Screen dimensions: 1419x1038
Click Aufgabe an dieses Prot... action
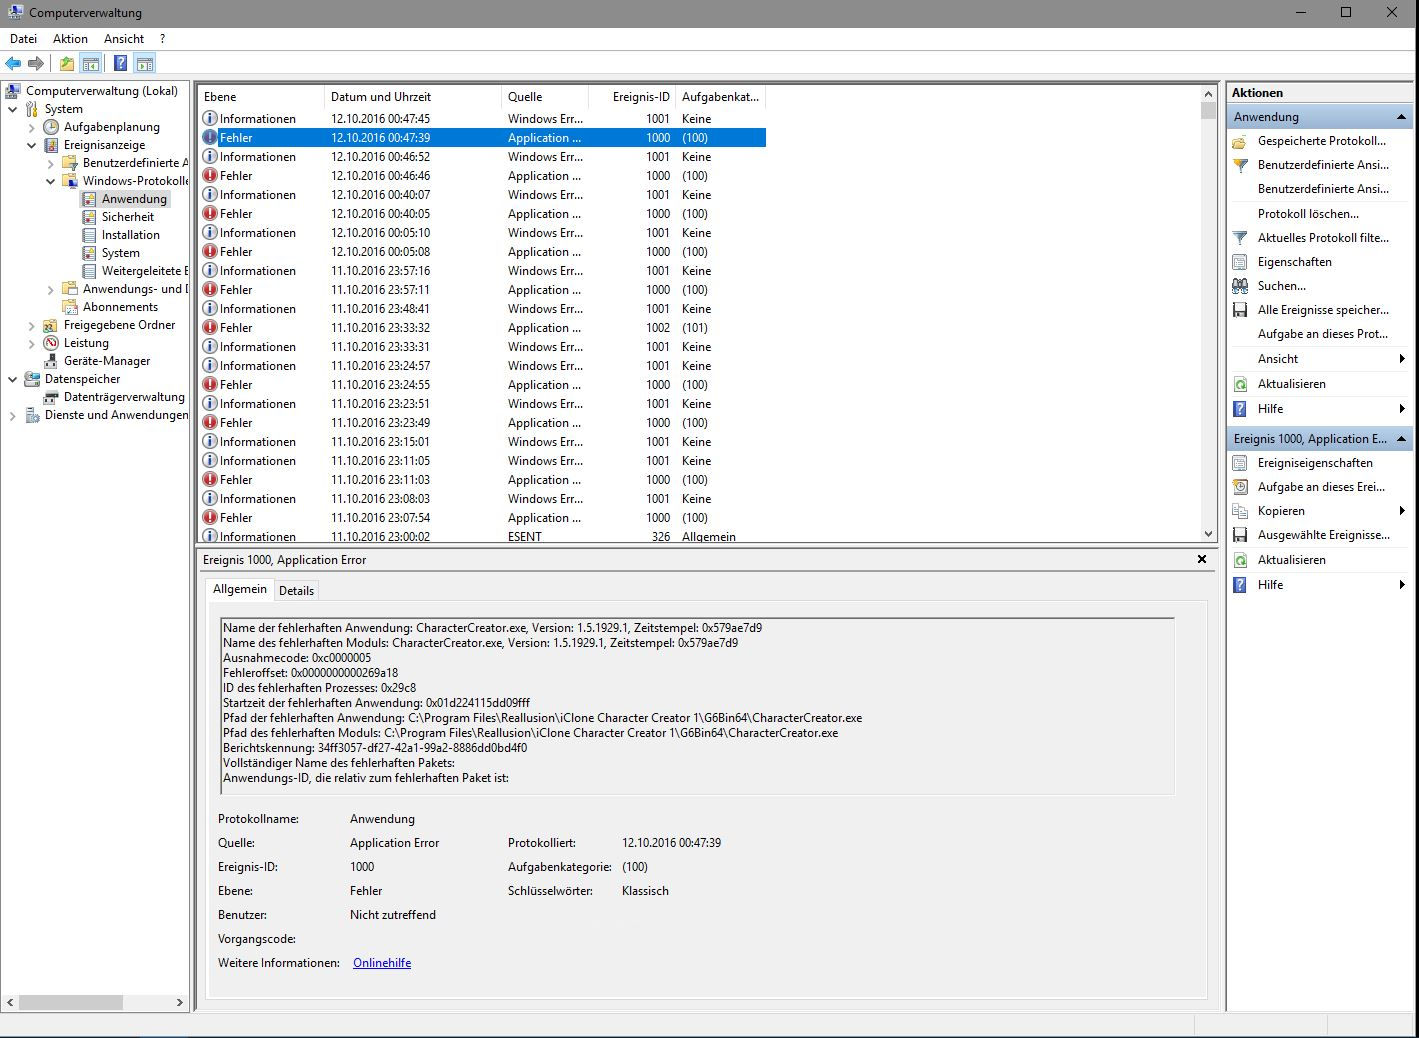point(1323,334)
